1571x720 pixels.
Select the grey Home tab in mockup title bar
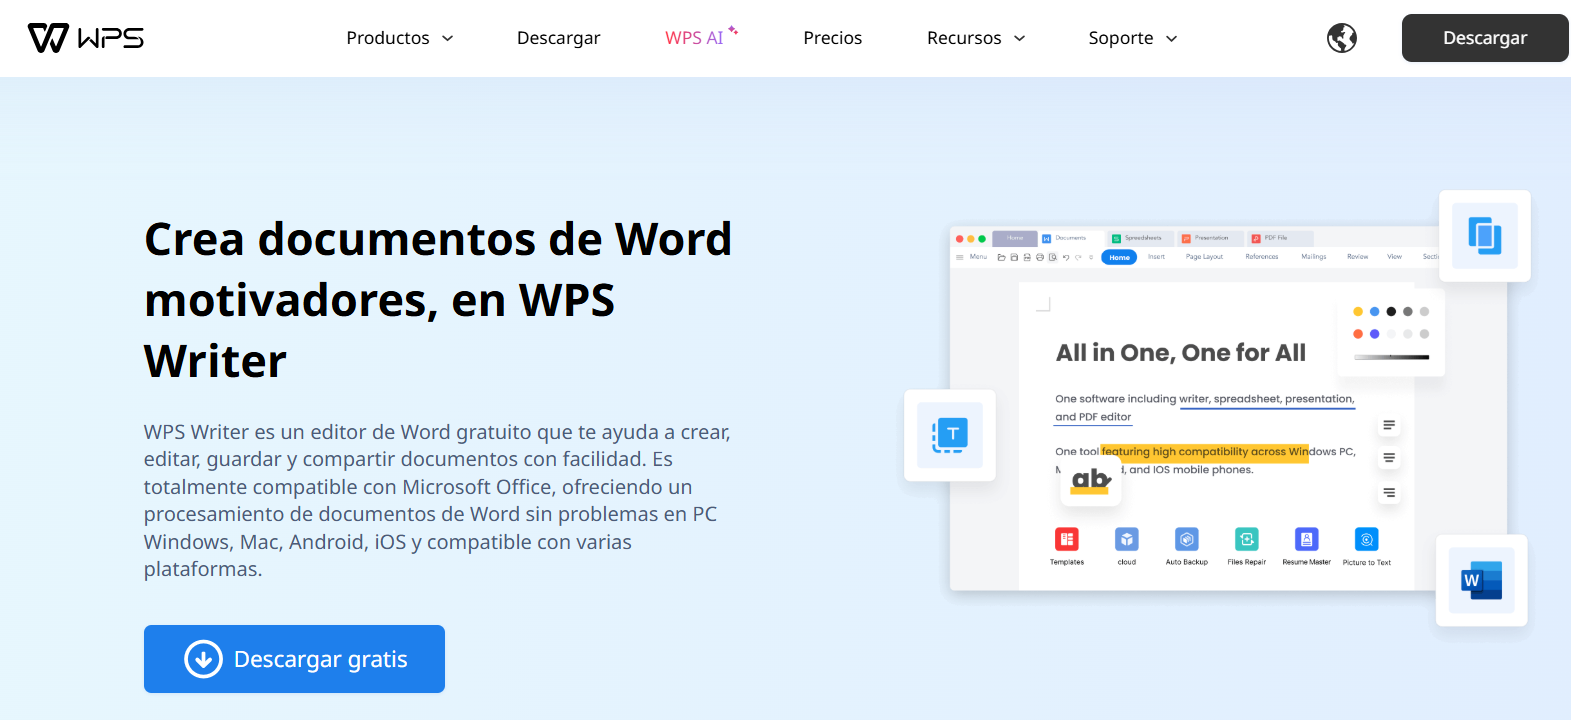pyautogui.click(x=1015, y=238)
